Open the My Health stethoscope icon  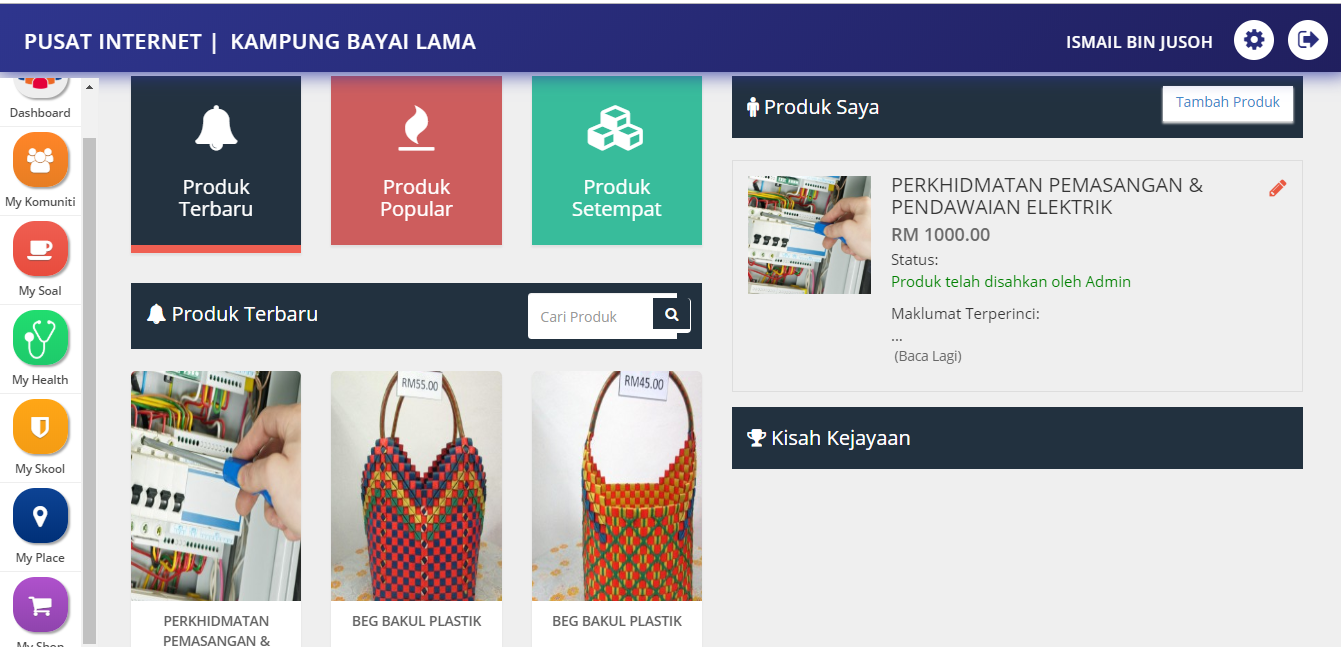41,338
